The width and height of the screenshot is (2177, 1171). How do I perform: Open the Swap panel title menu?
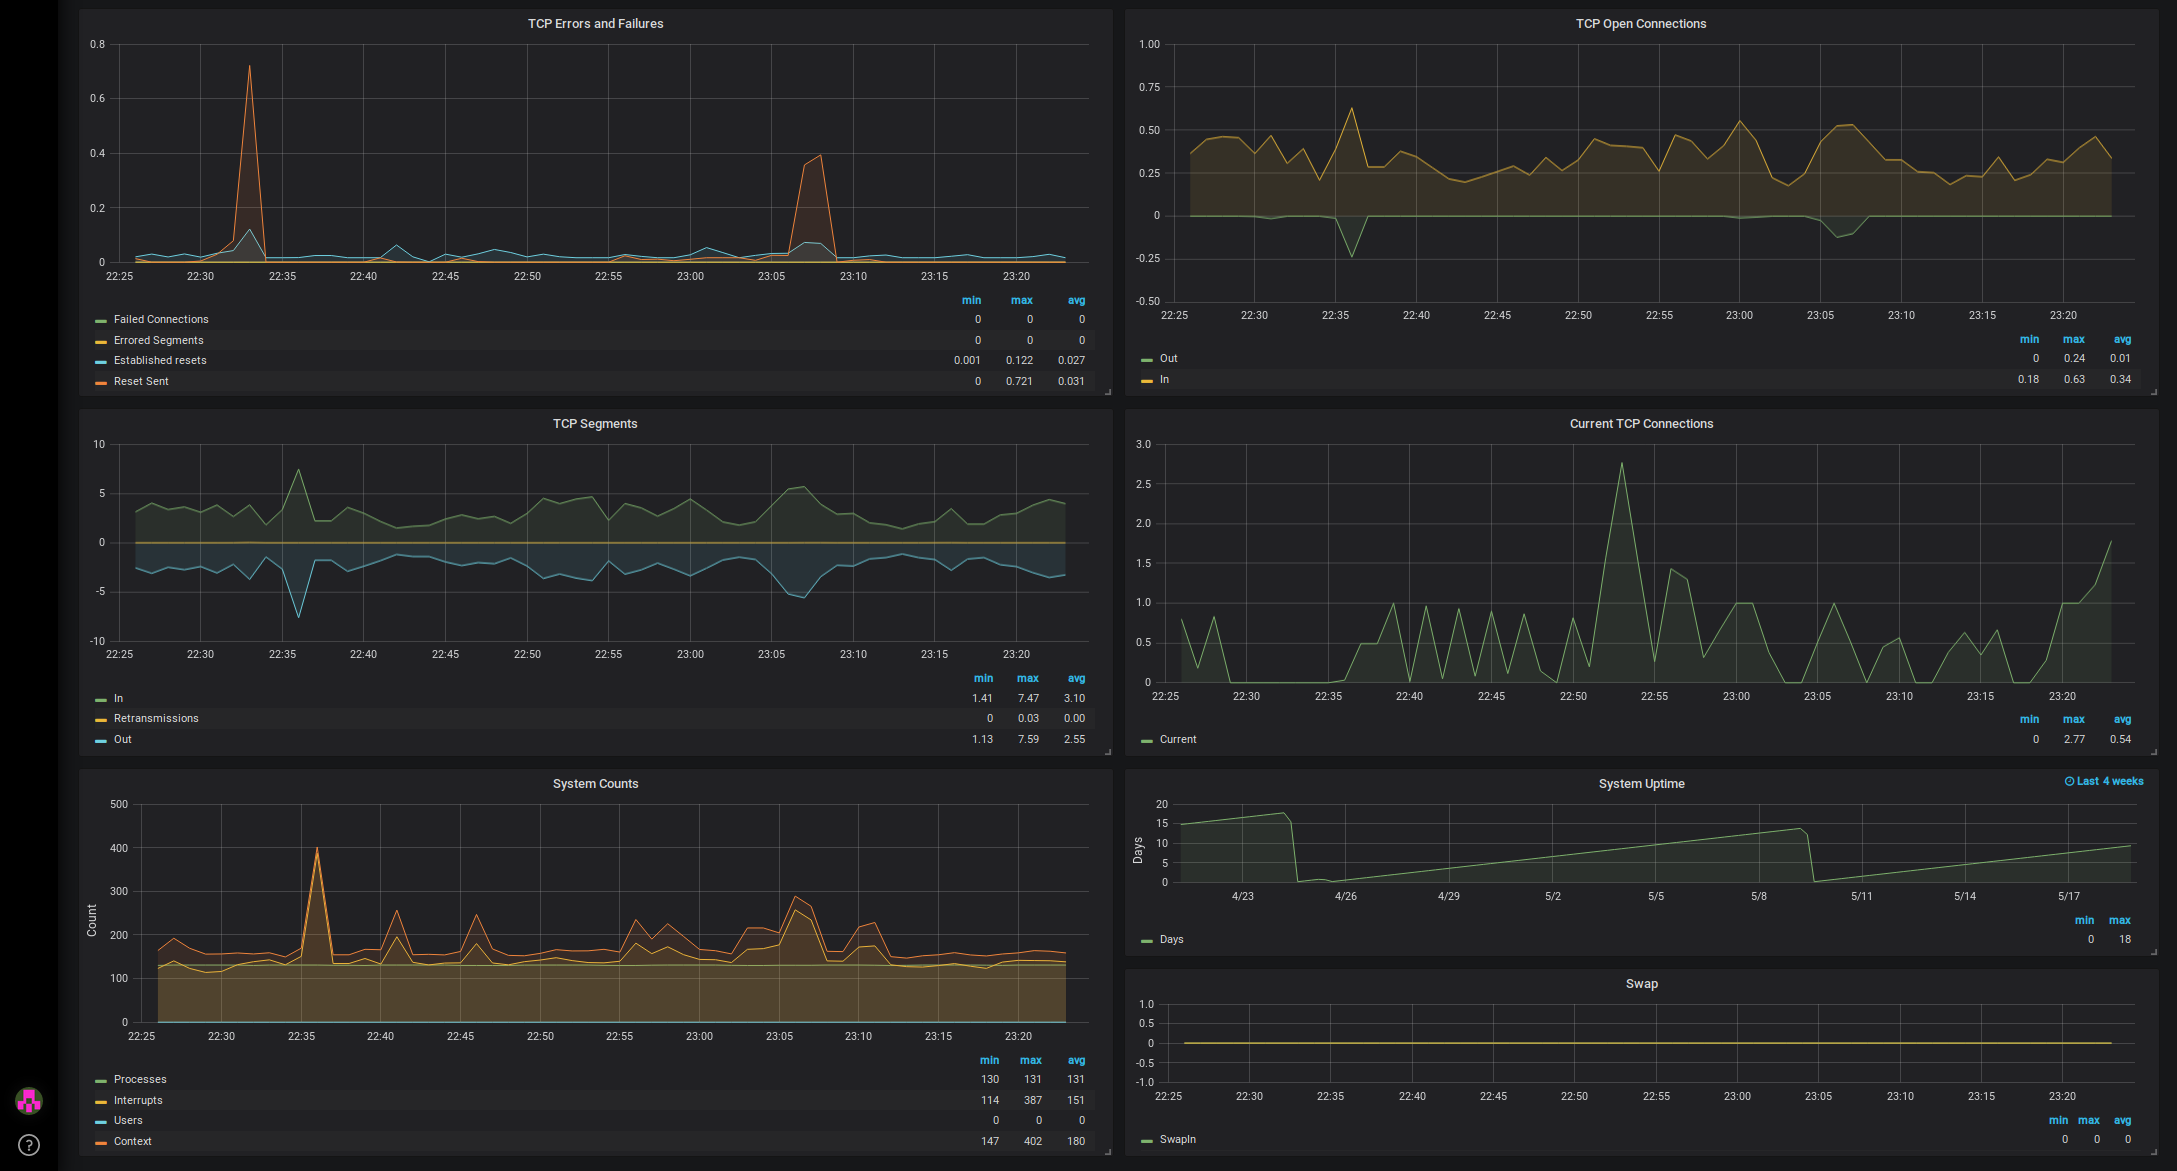click(x=1641, y=984)
